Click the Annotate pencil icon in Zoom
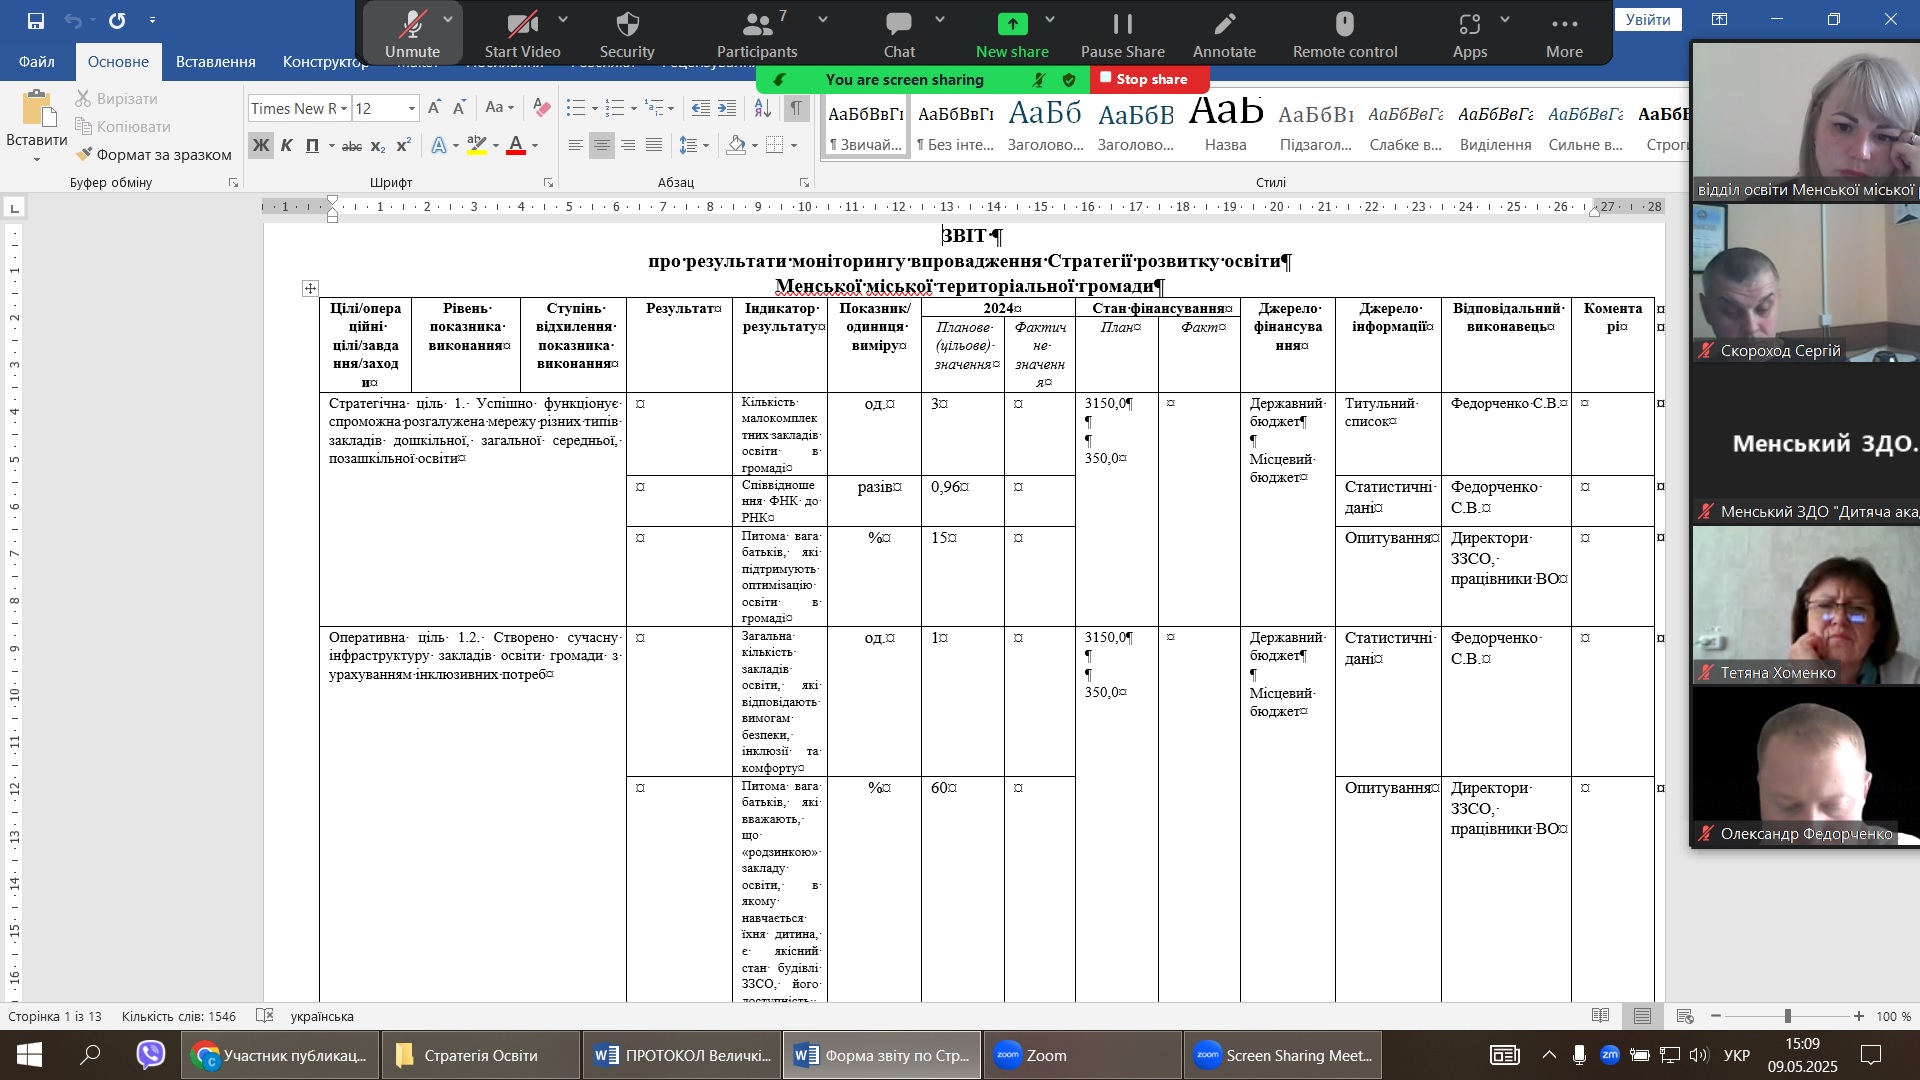Image resolution: width=1920 pixels, height=1080 pixels. pyautogui.click(x=1224, y=24)
